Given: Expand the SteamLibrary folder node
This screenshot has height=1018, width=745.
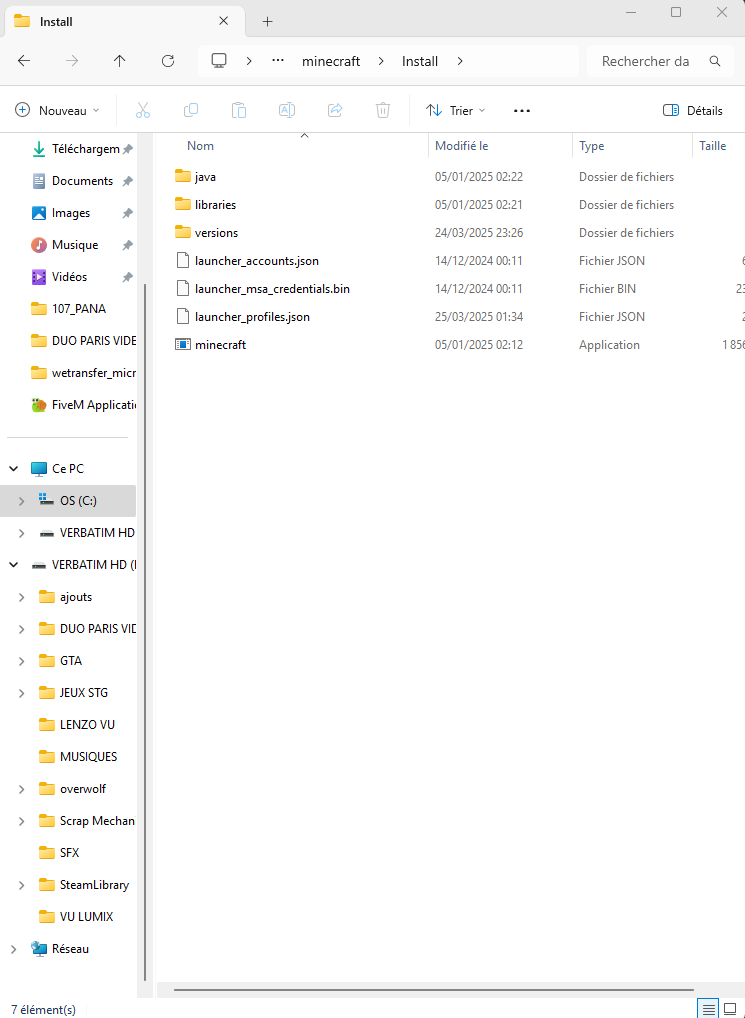Looking at the screenshot, I should (21, 885).
